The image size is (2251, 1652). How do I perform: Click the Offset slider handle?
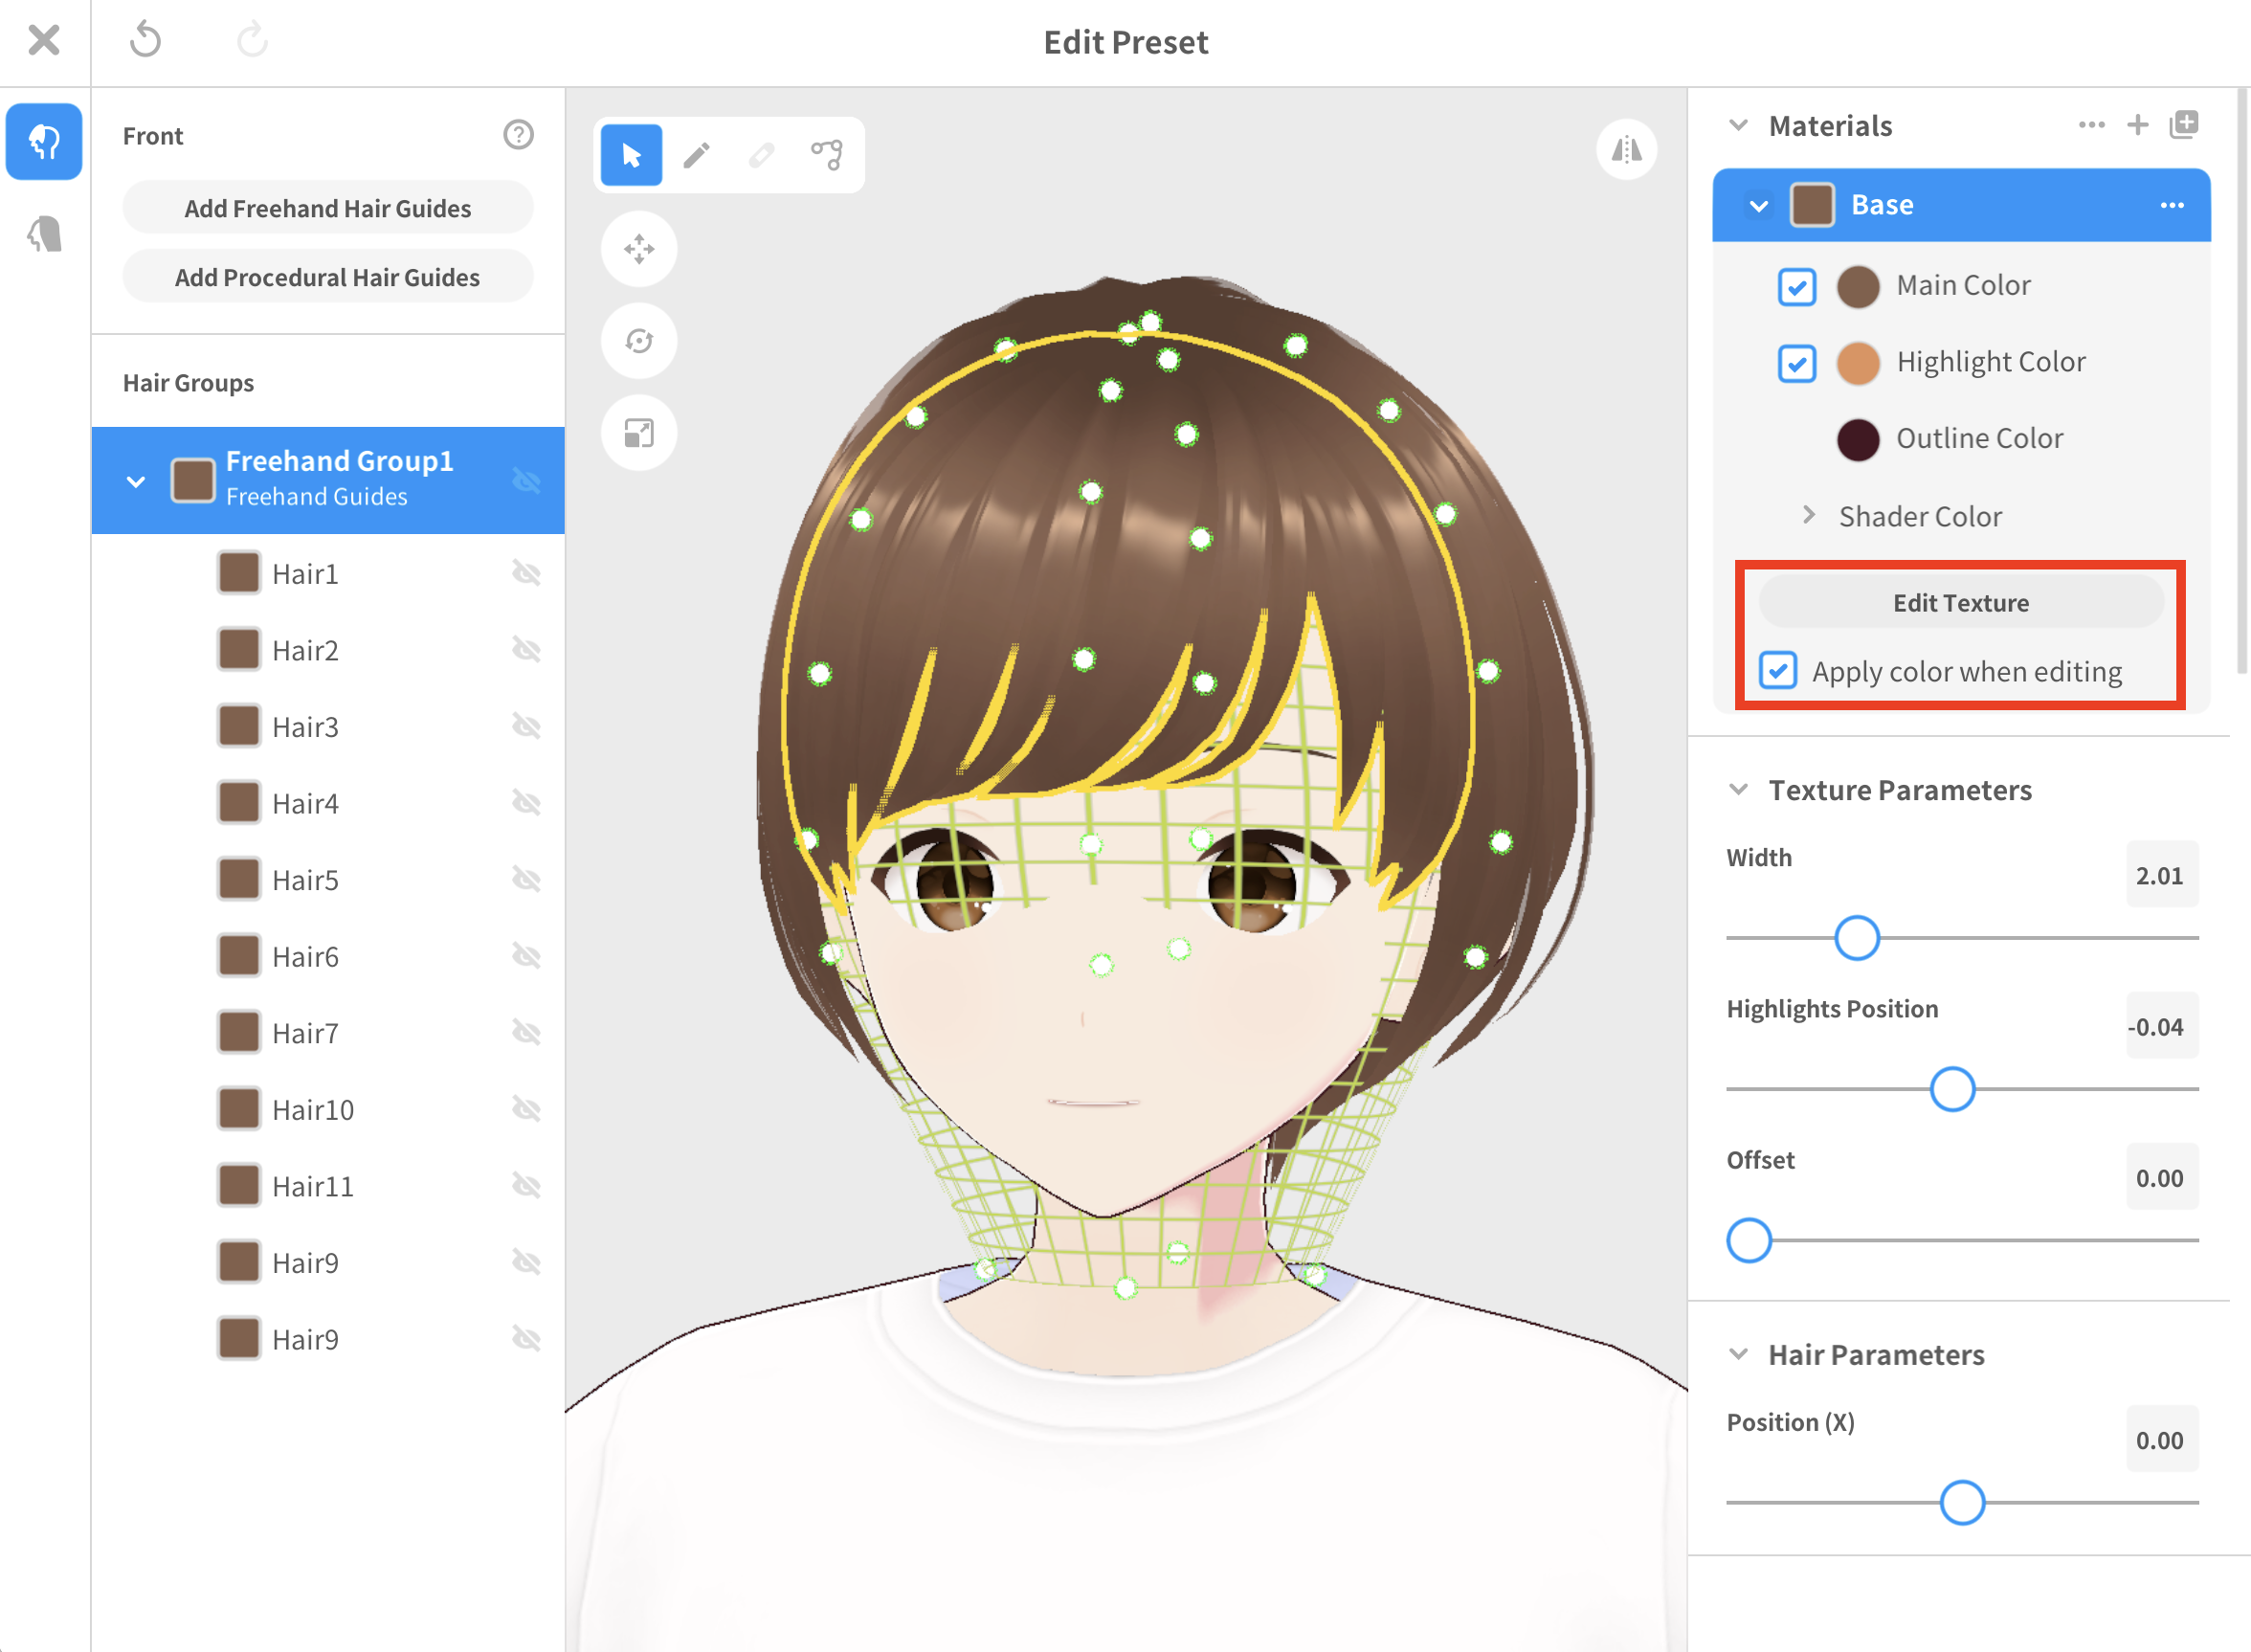pyautogui.click(x=1749, y=1241)
